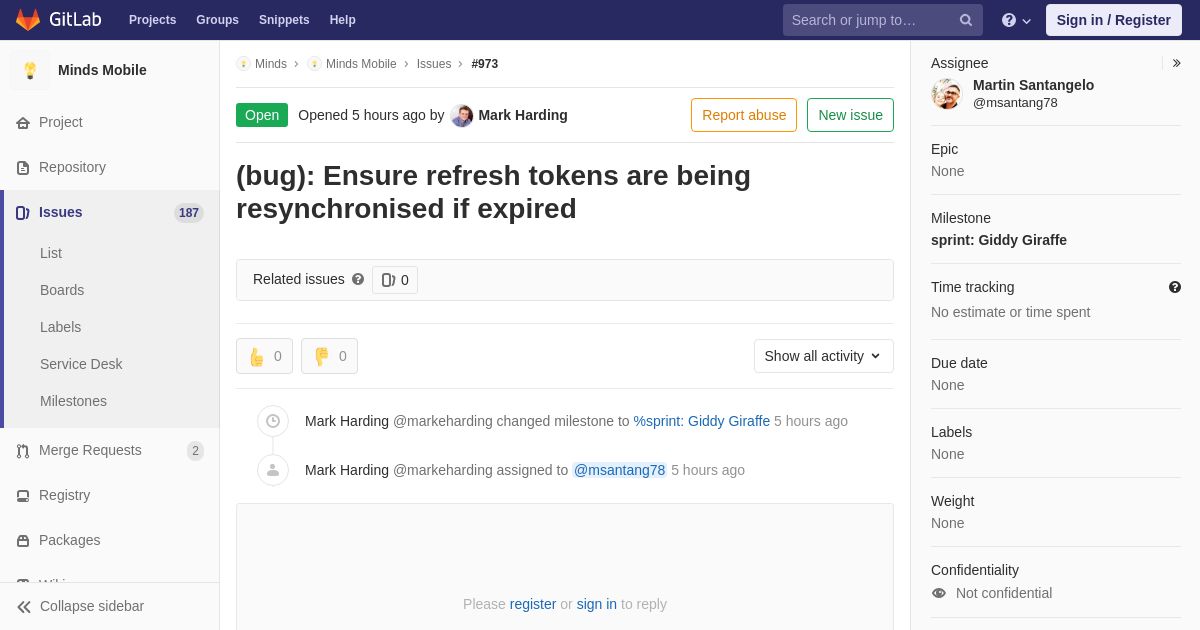Click the thumbs up emoji button

(264, 356)
